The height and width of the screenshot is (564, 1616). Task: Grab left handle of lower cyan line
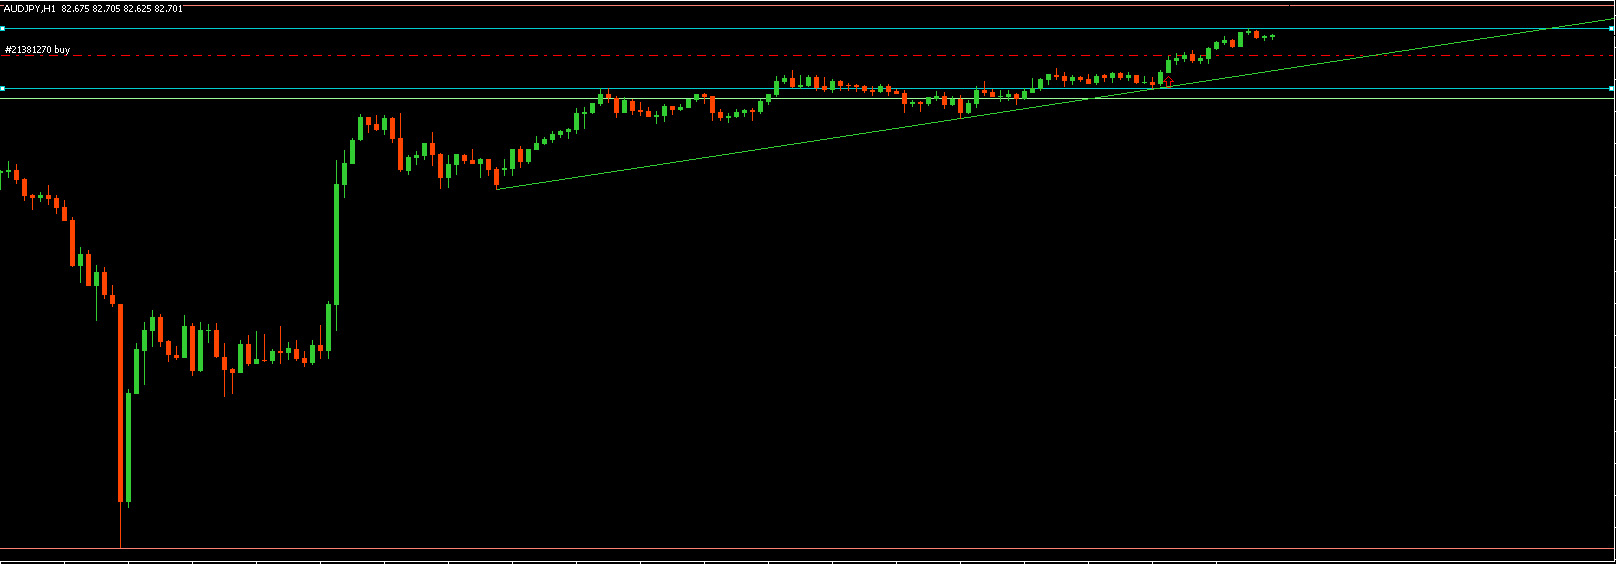pyautogui.click(x=2, y=89)
